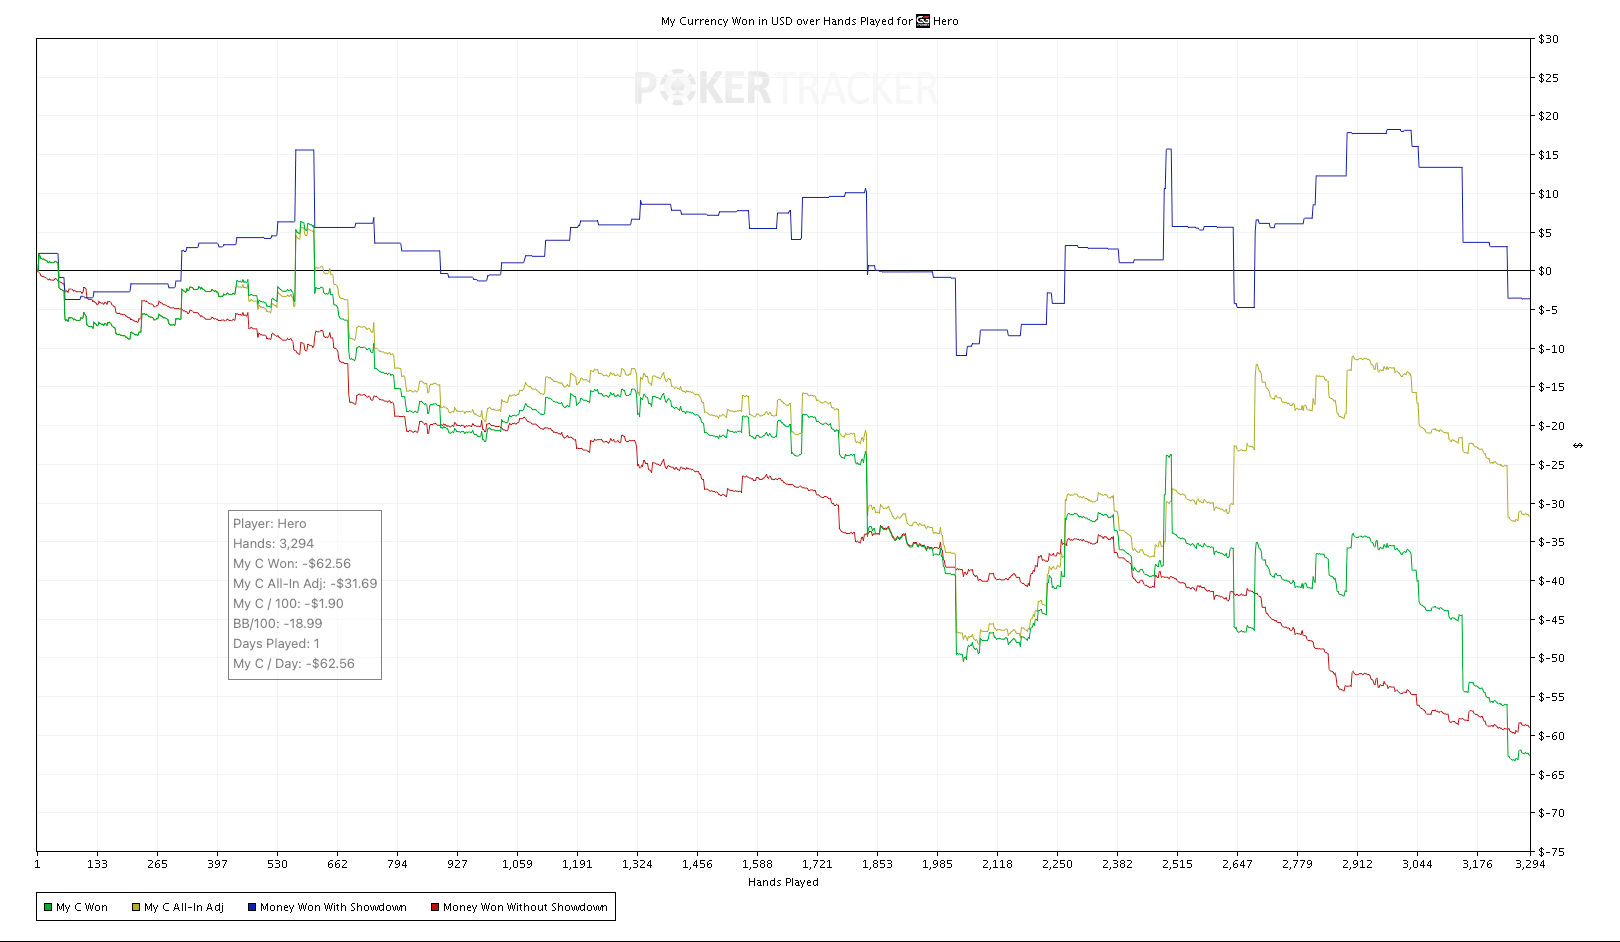Click the yellow My C All-In Adj swatch
This screenshot has width=1620, height=942.
tap(136, 907)
